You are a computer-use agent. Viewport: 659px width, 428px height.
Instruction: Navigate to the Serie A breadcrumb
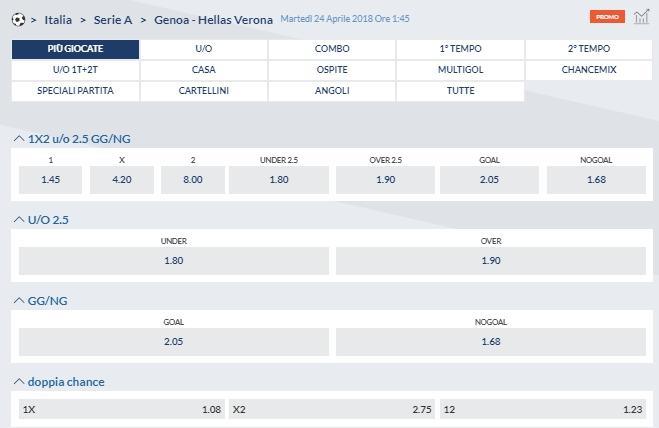(x=113, y=19)
